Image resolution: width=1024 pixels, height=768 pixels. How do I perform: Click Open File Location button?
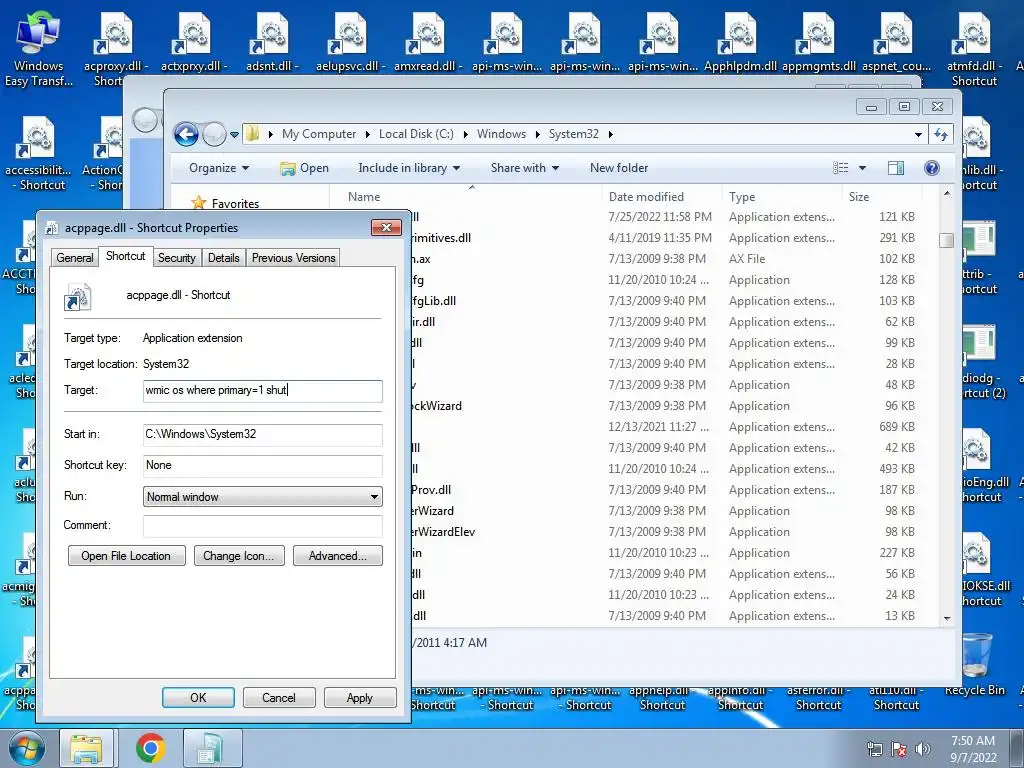126,556
